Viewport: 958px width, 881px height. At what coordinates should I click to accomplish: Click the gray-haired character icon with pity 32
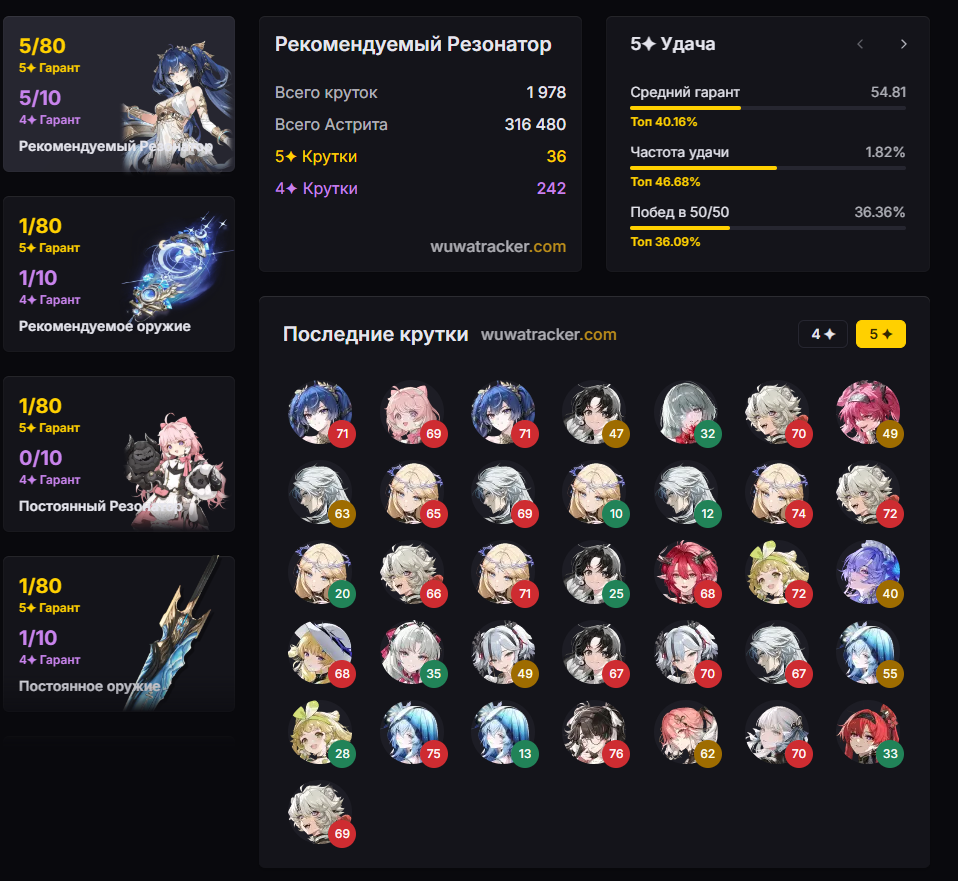(x=687, y=414)
